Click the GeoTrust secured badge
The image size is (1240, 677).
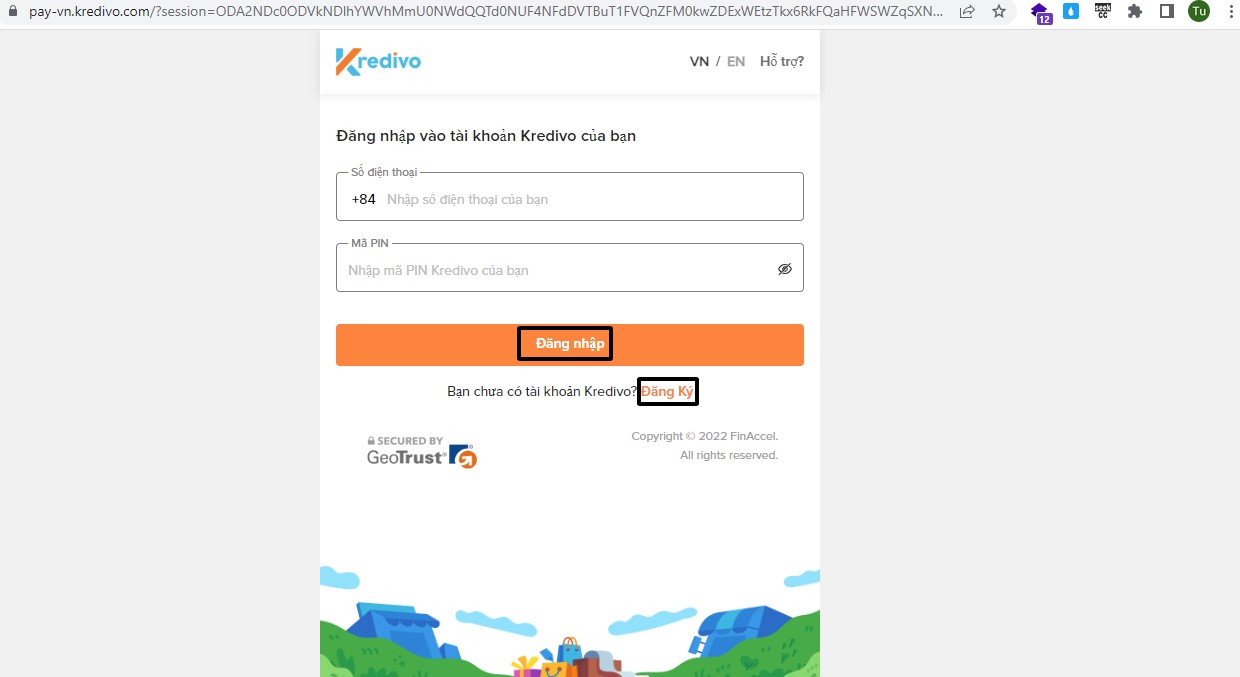pyautogui.click(x=422, y=452)
